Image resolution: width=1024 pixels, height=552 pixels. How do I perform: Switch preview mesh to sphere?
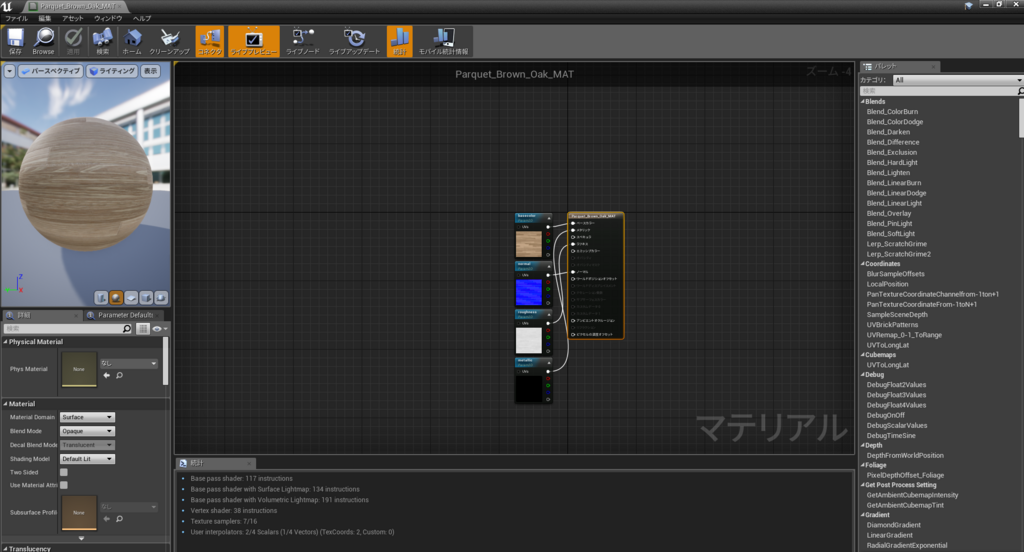coord(116,298)
